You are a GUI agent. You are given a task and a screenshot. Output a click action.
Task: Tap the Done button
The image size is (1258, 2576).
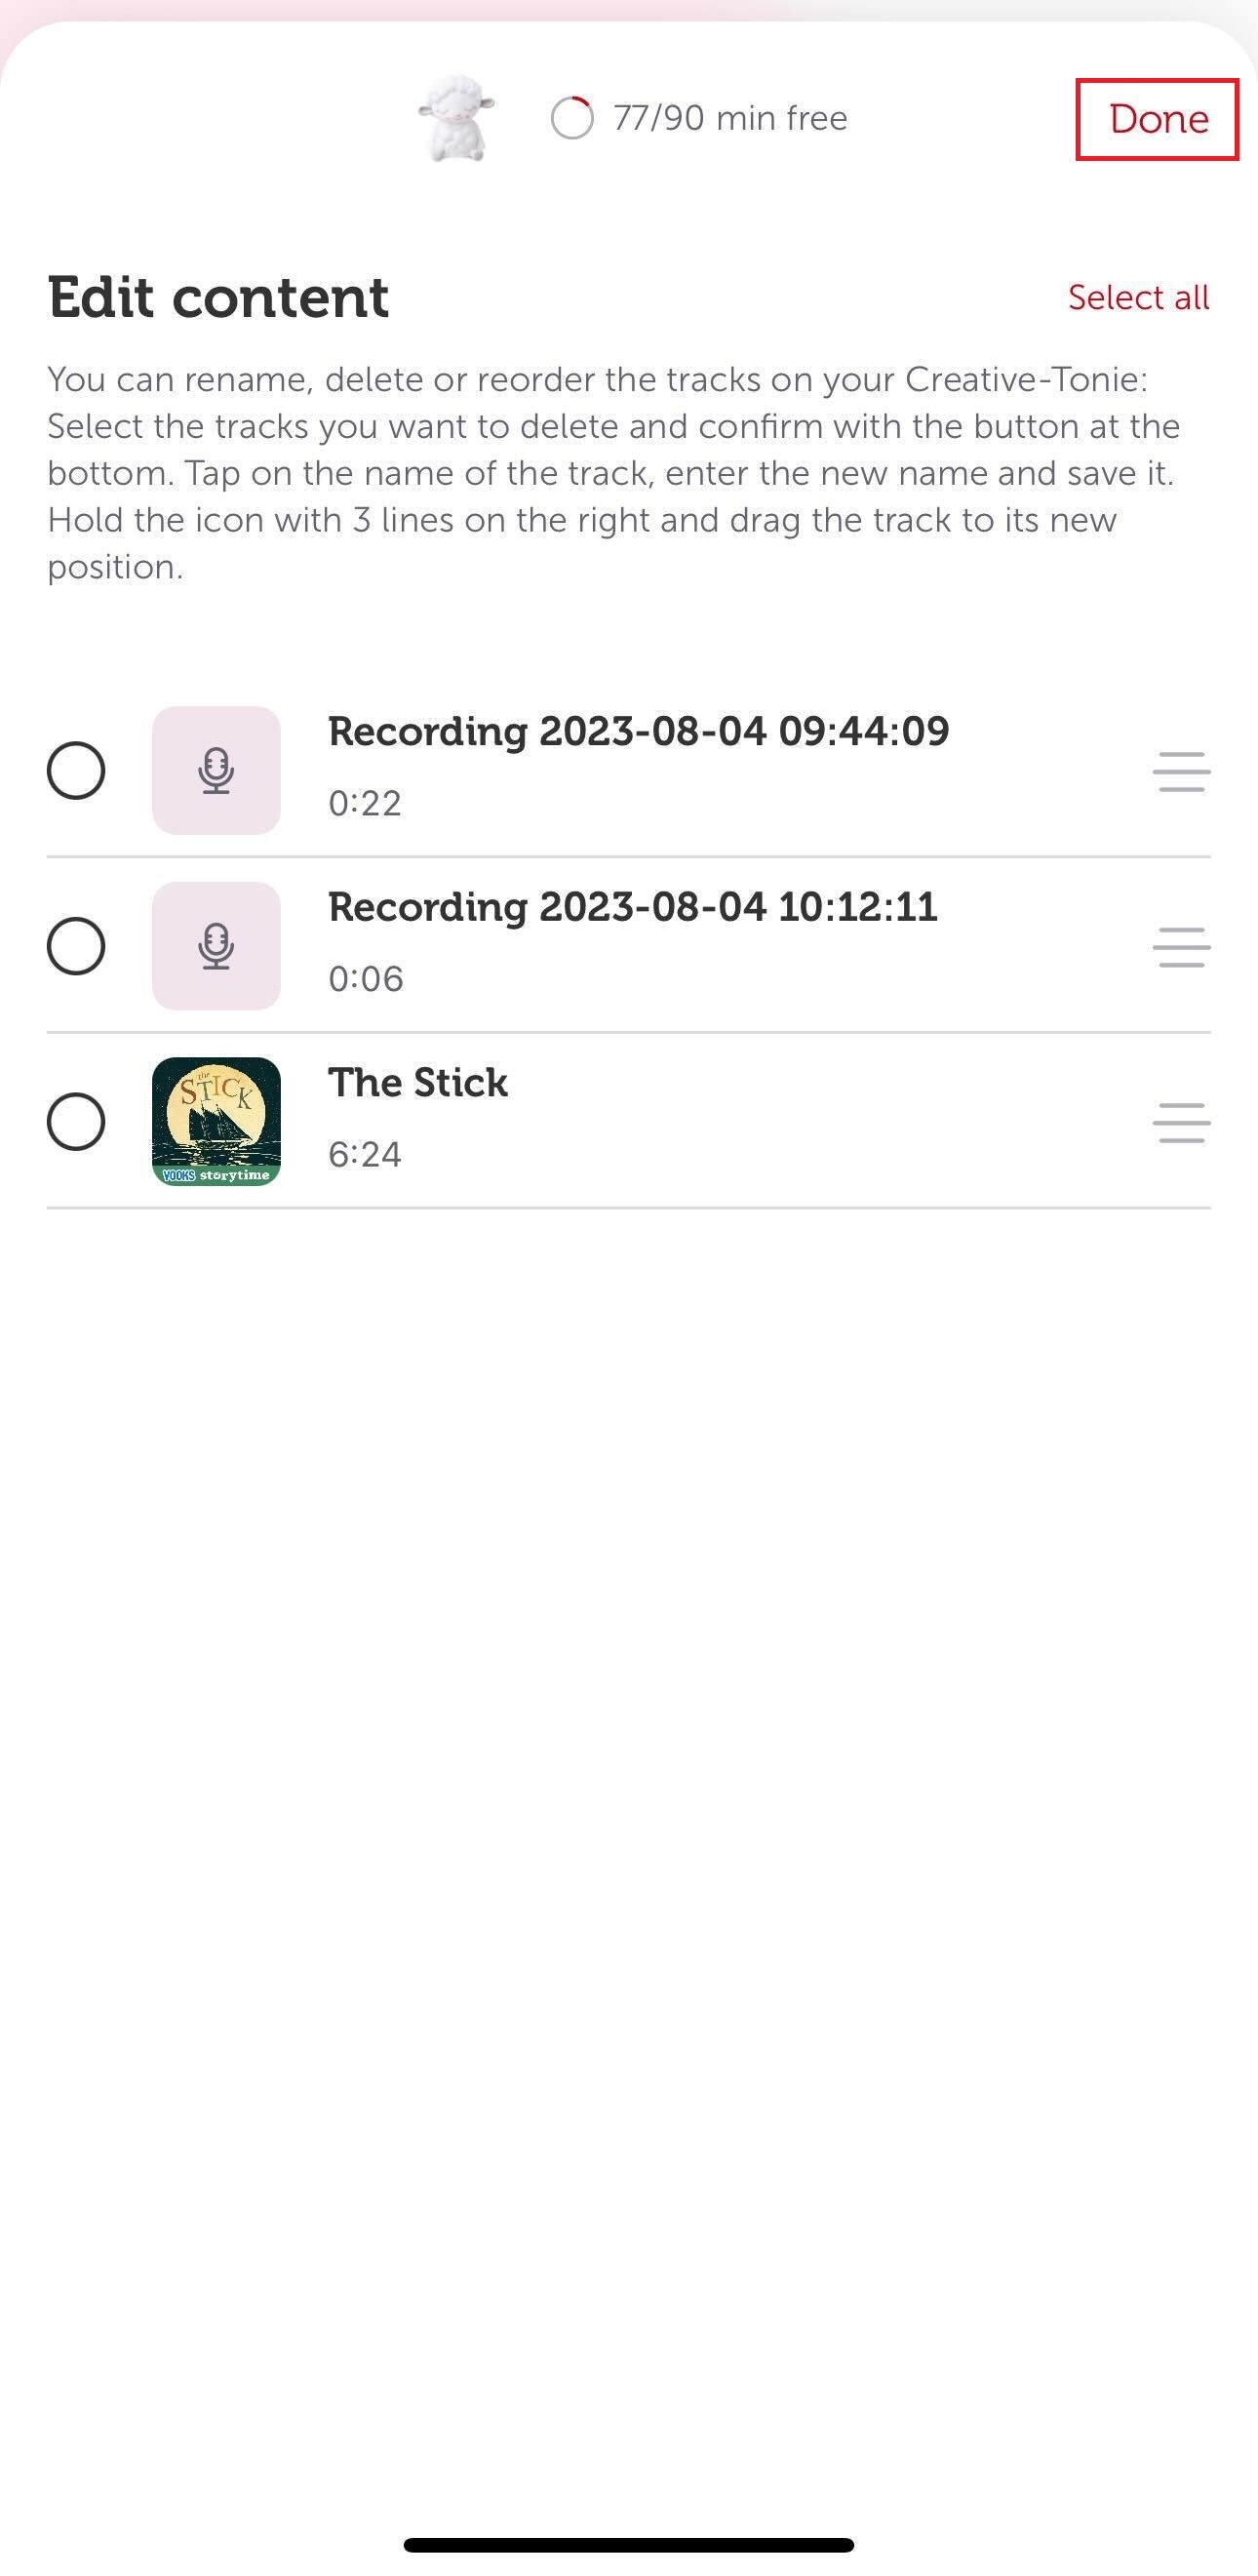[x=1157, y=119]
